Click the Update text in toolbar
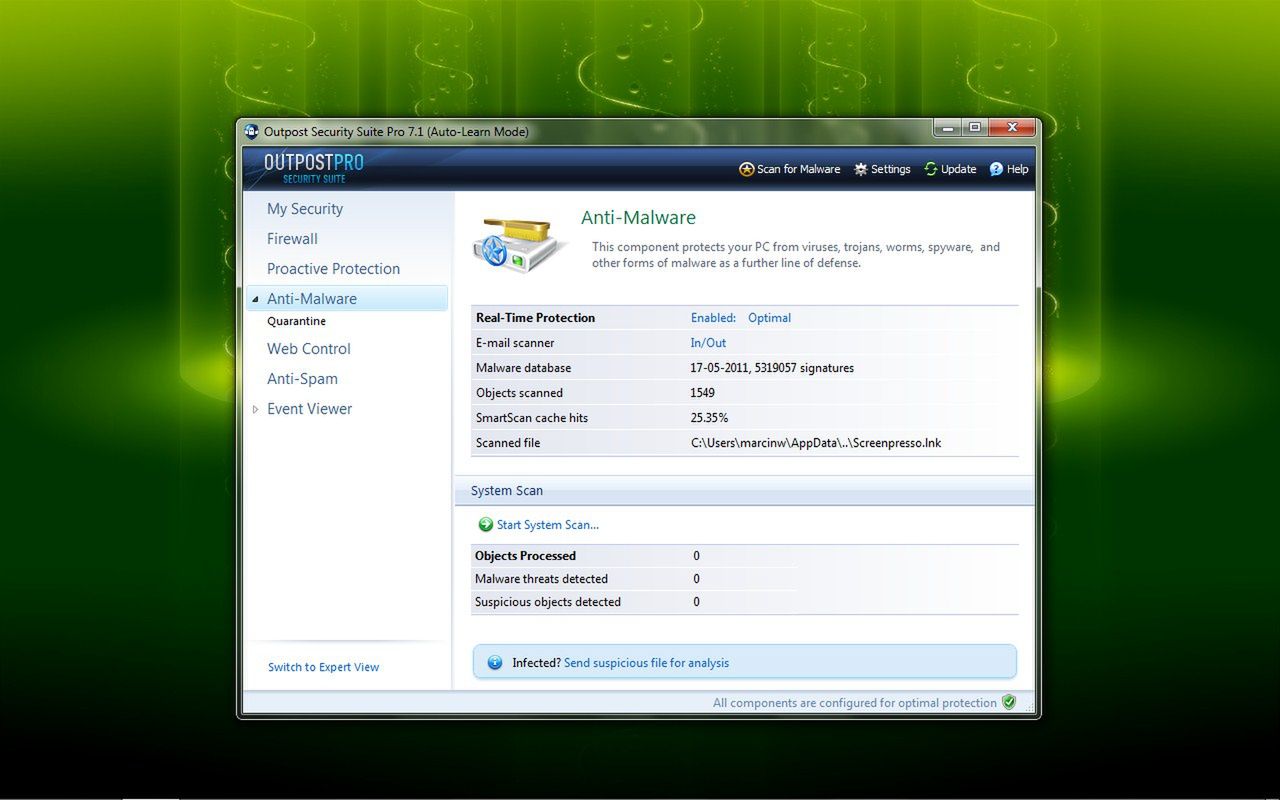 point(958,169)
